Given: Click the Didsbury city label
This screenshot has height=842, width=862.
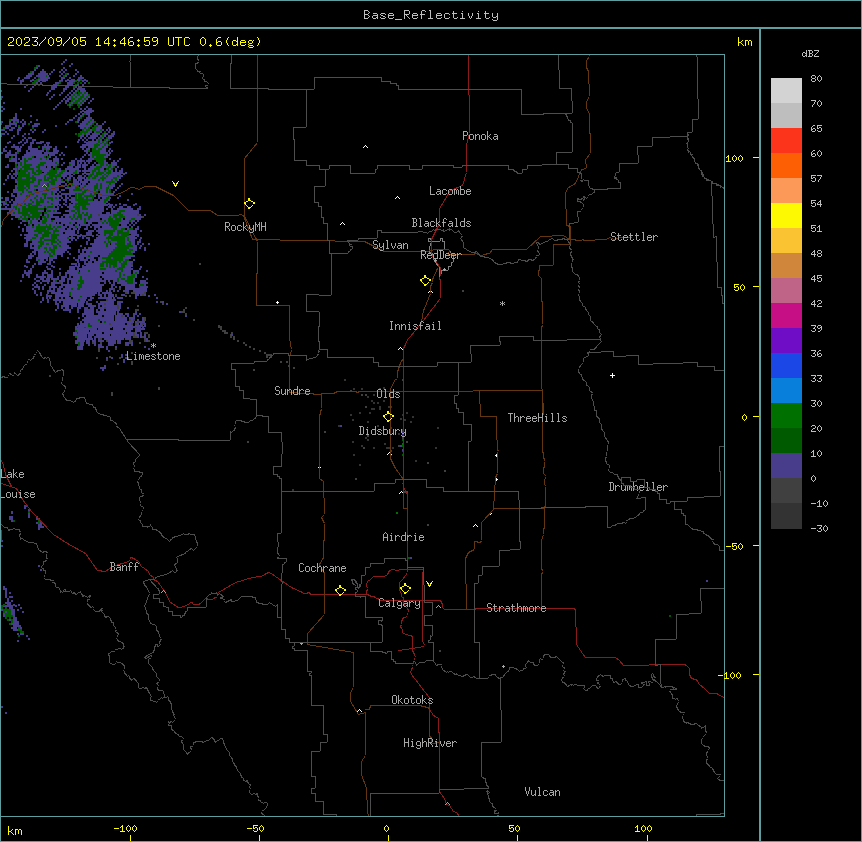Looking at the screenshot, I should 383,431.
